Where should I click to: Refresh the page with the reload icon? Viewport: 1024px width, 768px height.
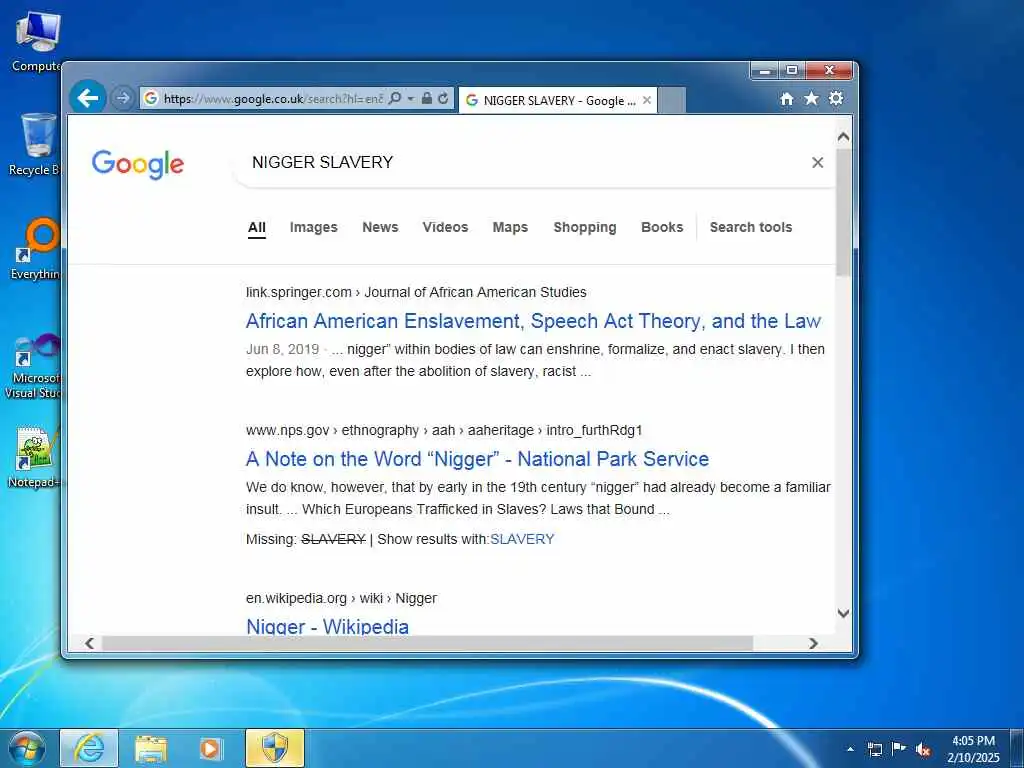coord(443,98)
